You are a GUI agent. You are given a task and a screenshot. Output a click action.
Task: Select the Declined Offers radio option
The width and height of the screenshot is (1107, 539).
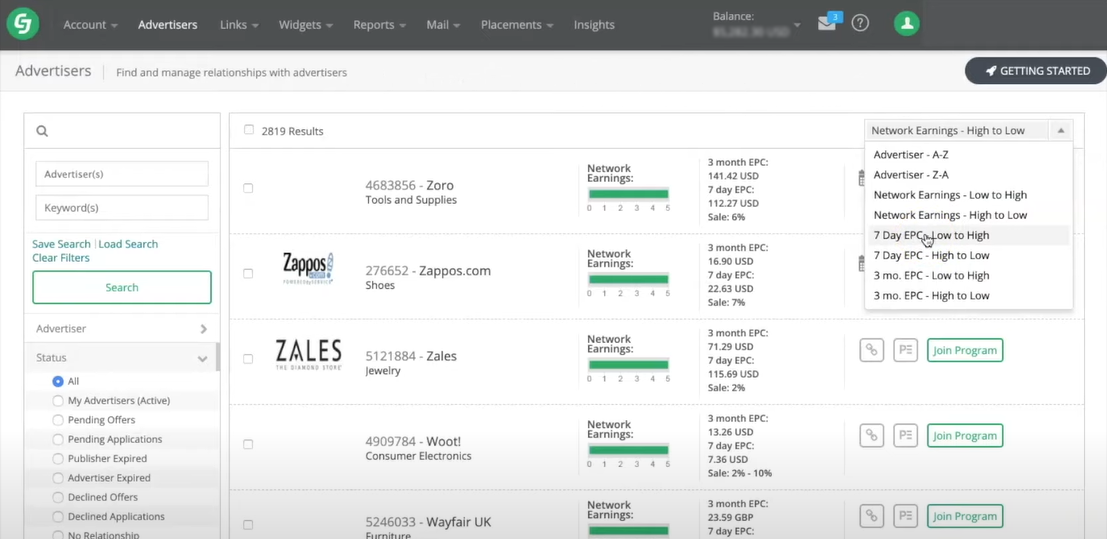point(58,497)
